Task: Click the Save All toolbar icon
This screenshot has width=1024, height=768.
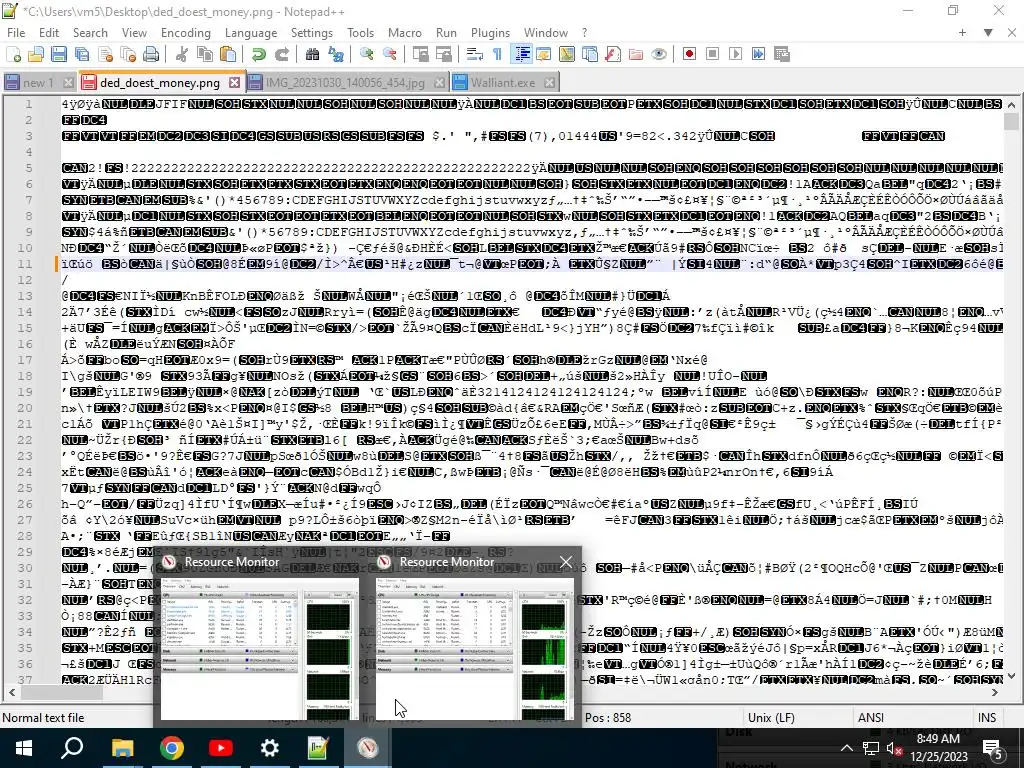Action: [82, 54]
